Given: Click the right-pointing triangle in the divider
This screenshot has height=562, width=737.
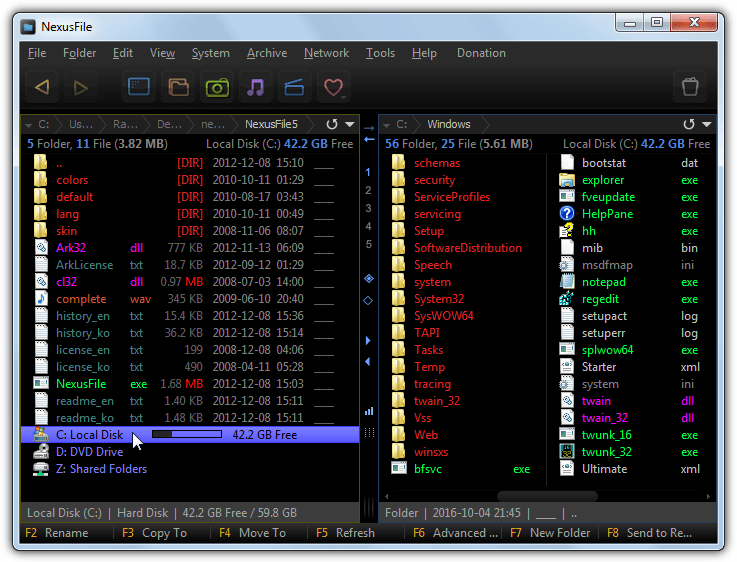Looking at the screenshot, I should click(x=368, y=340).
